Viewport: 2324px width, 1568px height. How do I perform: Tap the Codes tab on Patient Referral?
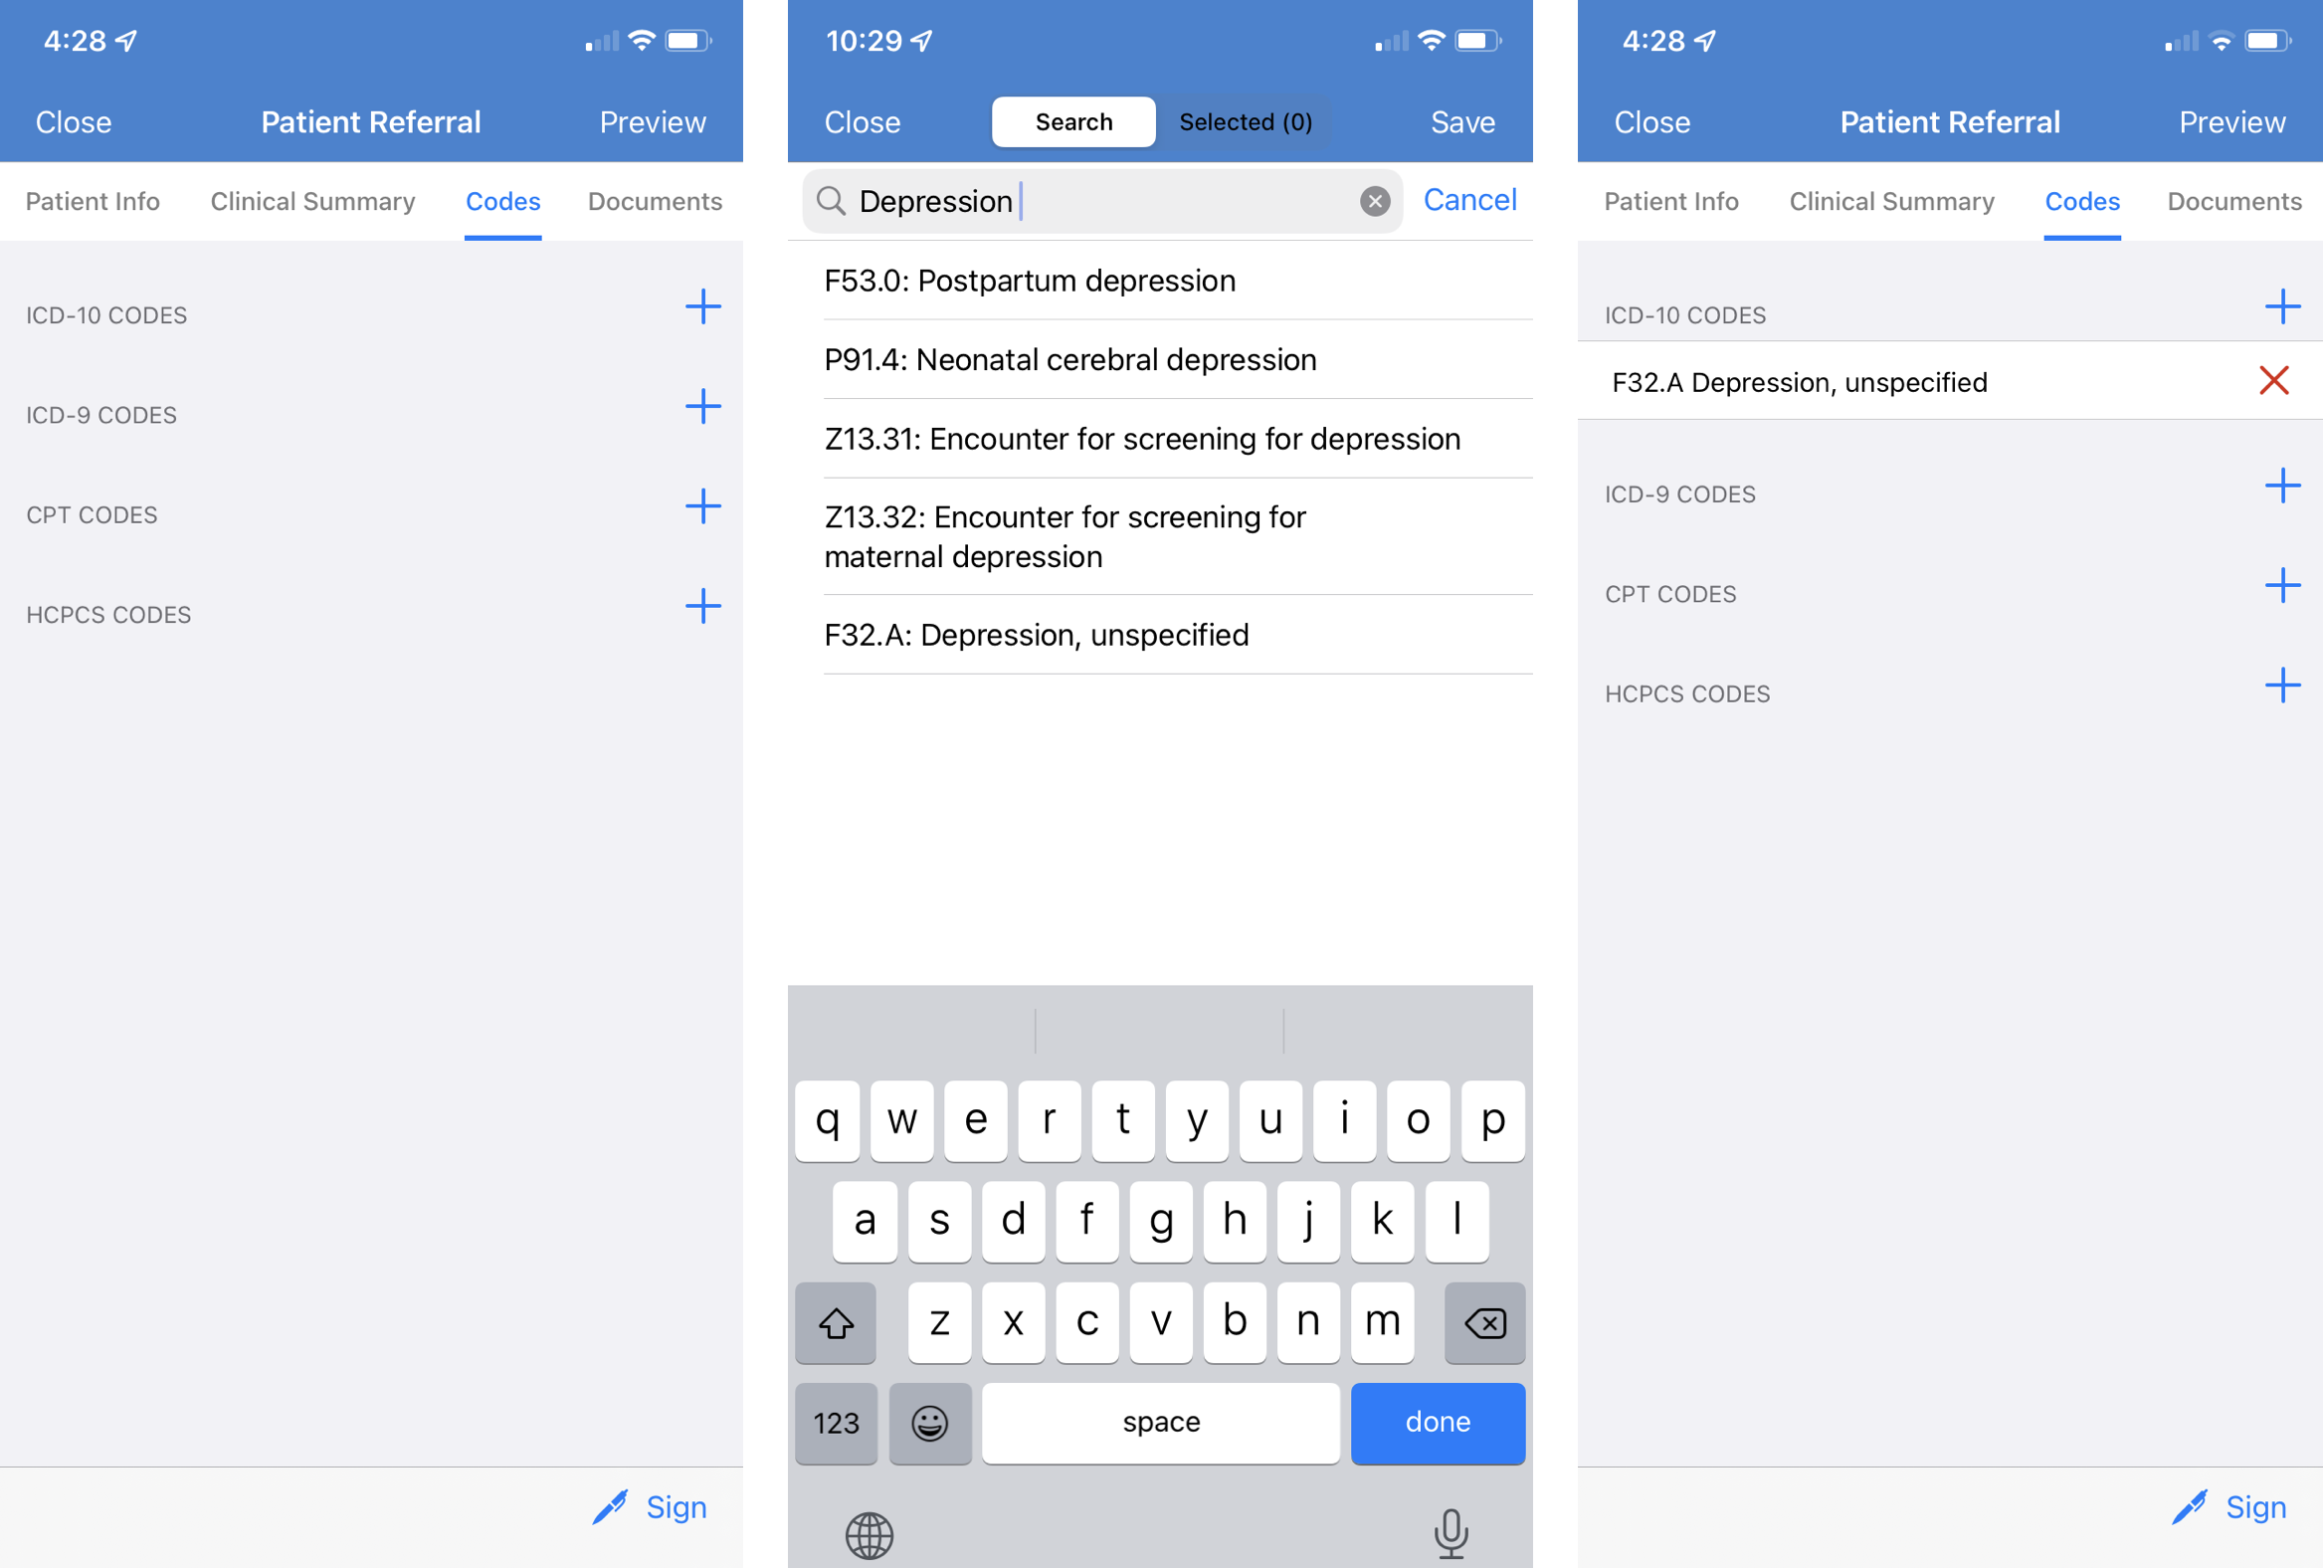[x=502, y=200]
